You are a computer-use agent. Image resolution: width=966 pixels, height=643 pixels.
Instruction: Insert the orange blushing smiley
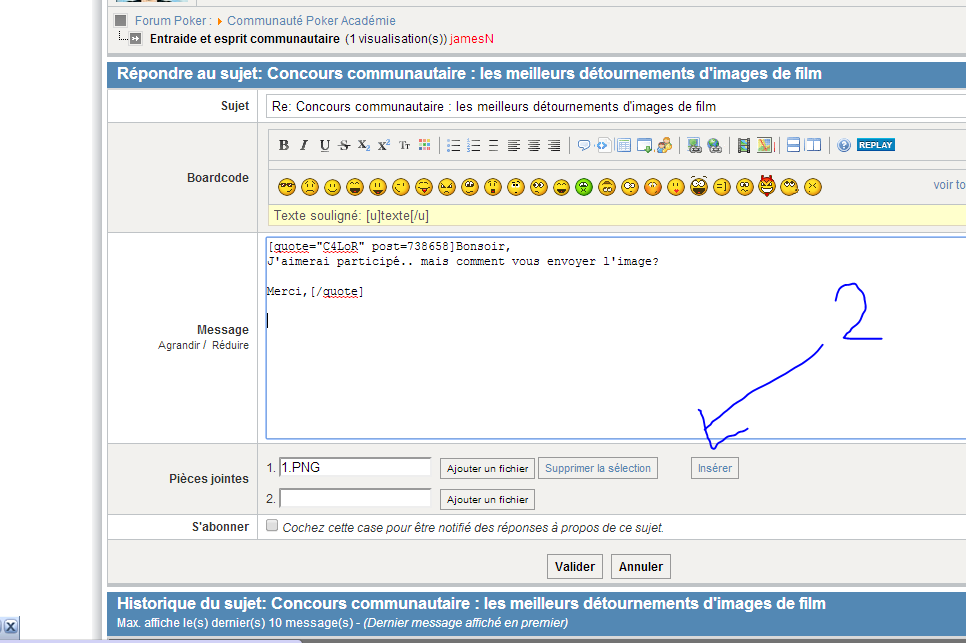pos(652,187)
